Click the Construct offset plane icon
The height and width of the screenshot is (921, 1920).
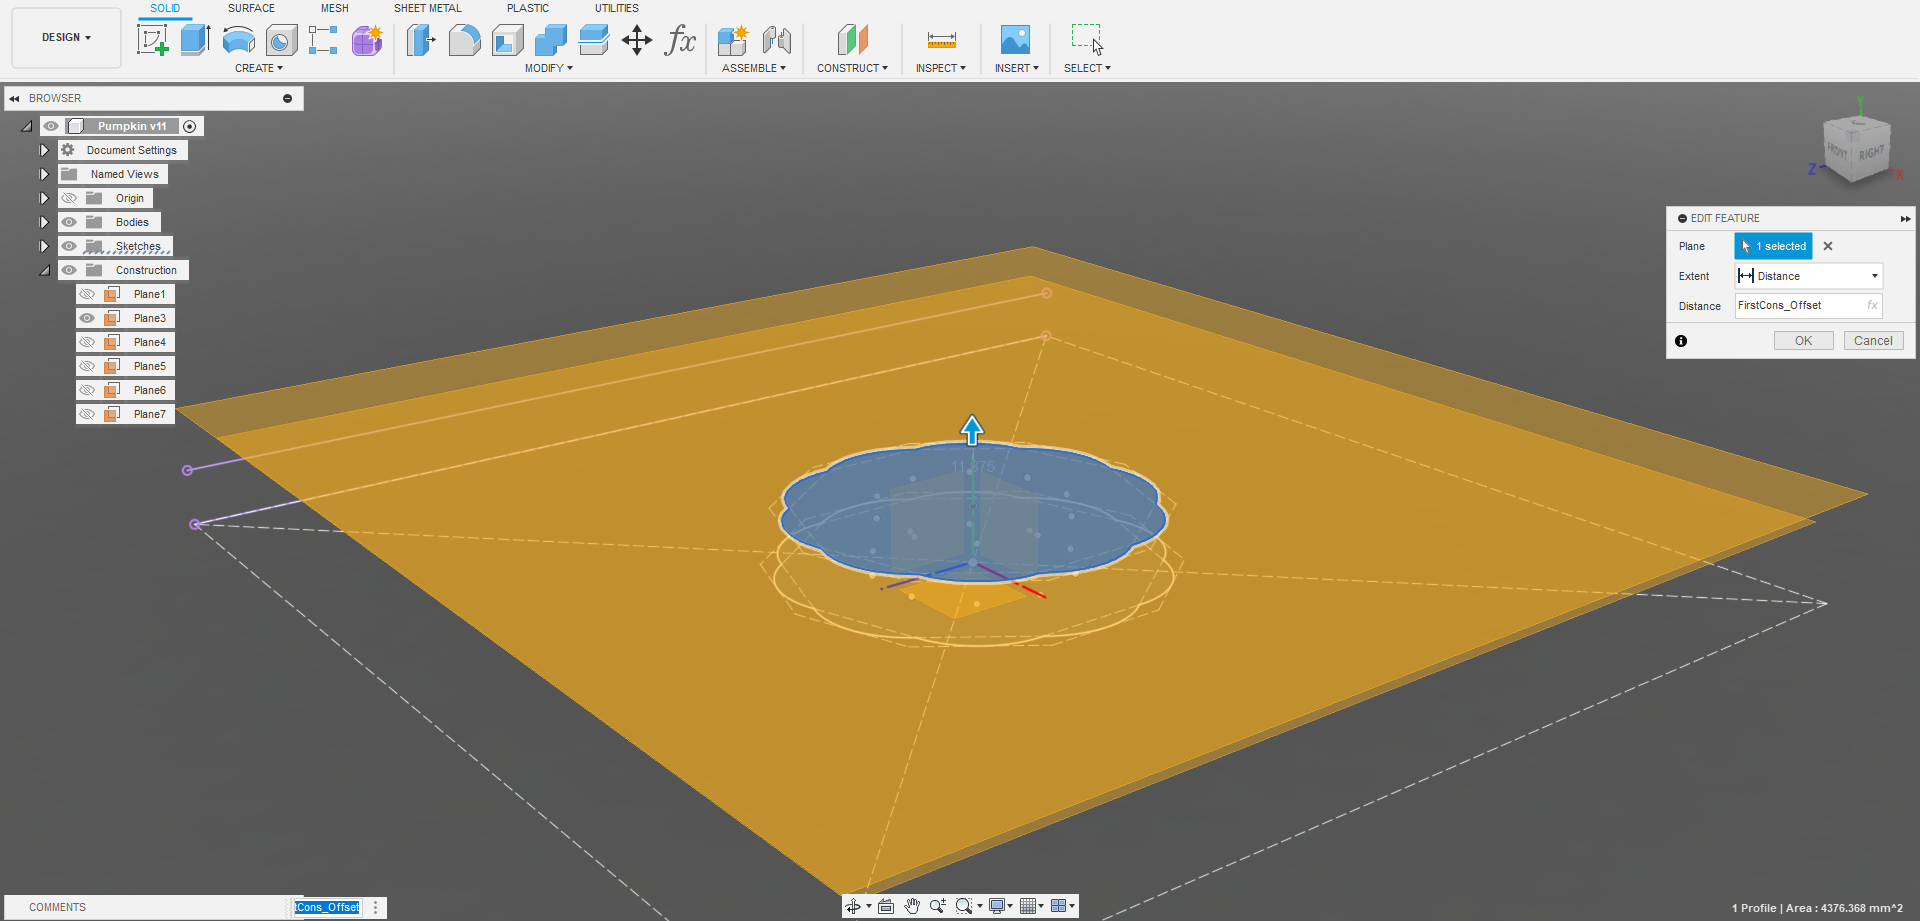pyautogui.click(x=852, y=40)
